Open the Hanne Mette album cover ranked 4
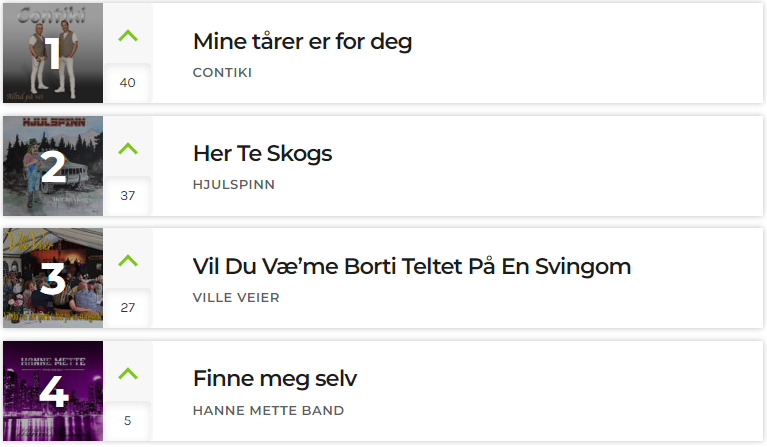The height and width of the screenshot is (447, 767). point(53,391)
